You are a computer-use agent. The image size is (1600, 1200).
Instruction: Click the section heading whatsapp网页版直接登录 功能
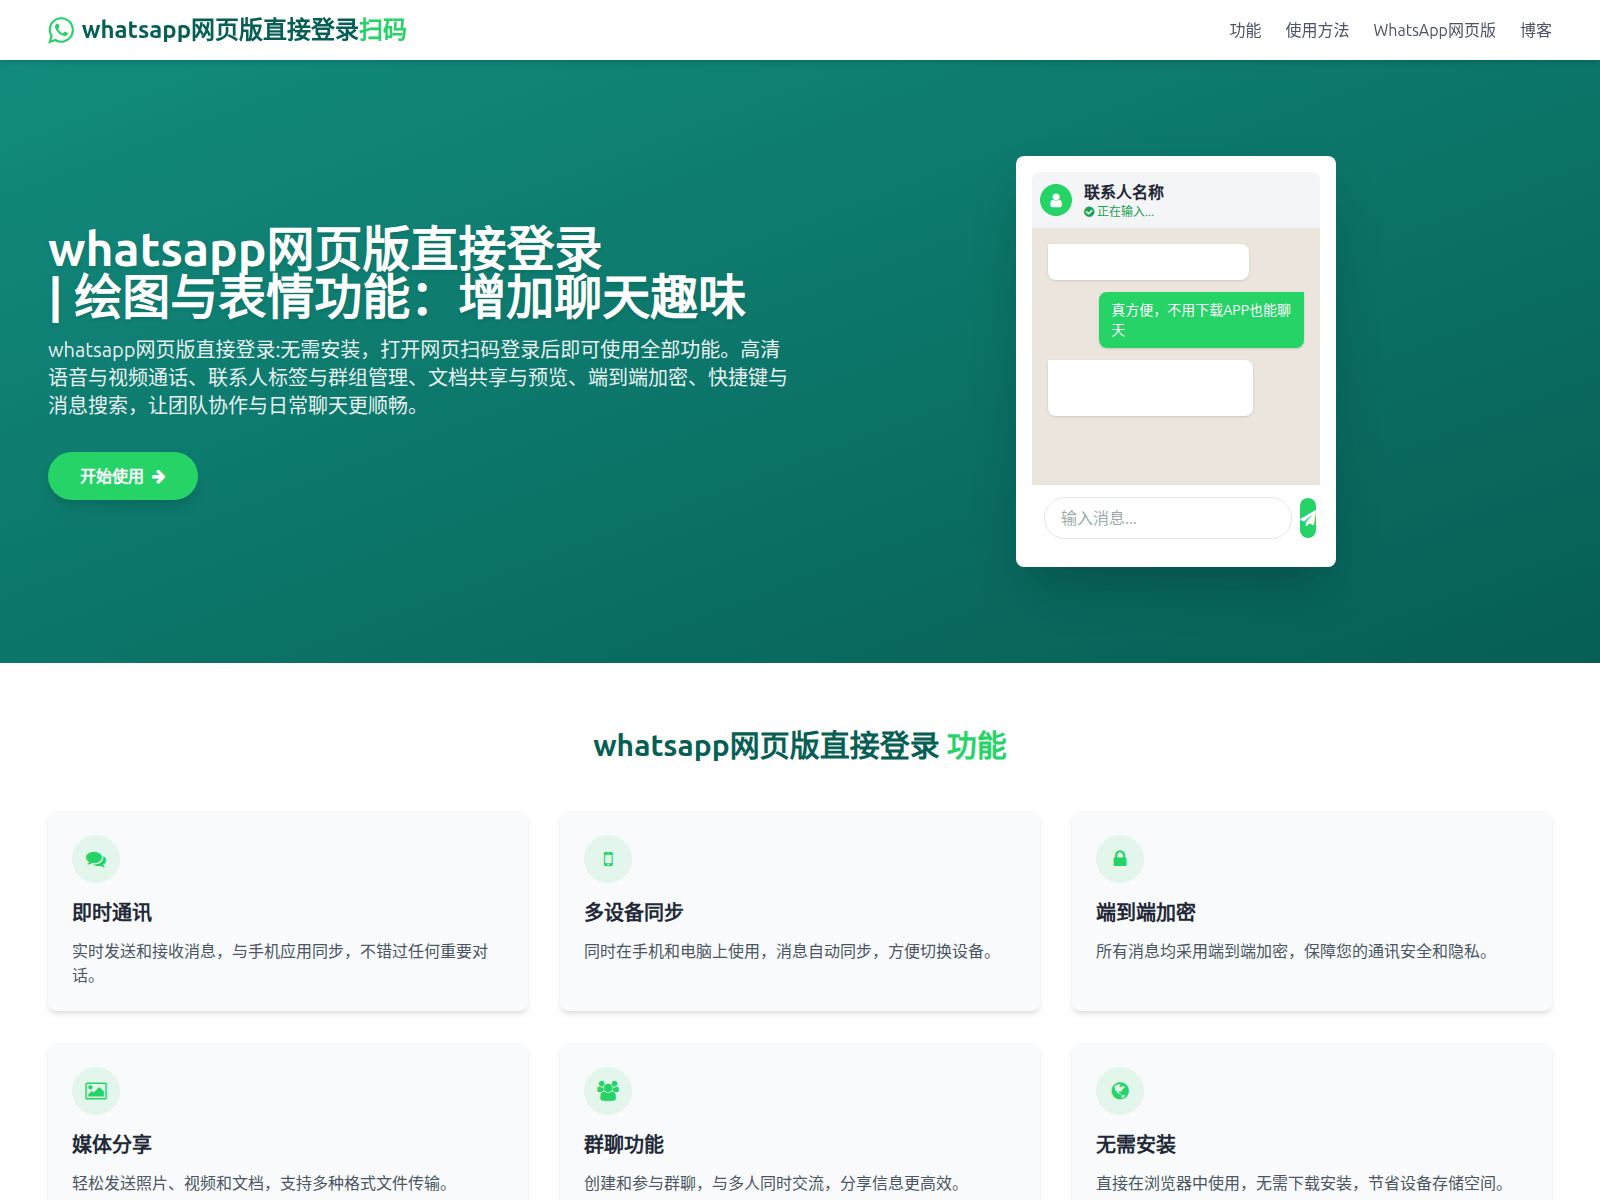click(x=800, y=746)
